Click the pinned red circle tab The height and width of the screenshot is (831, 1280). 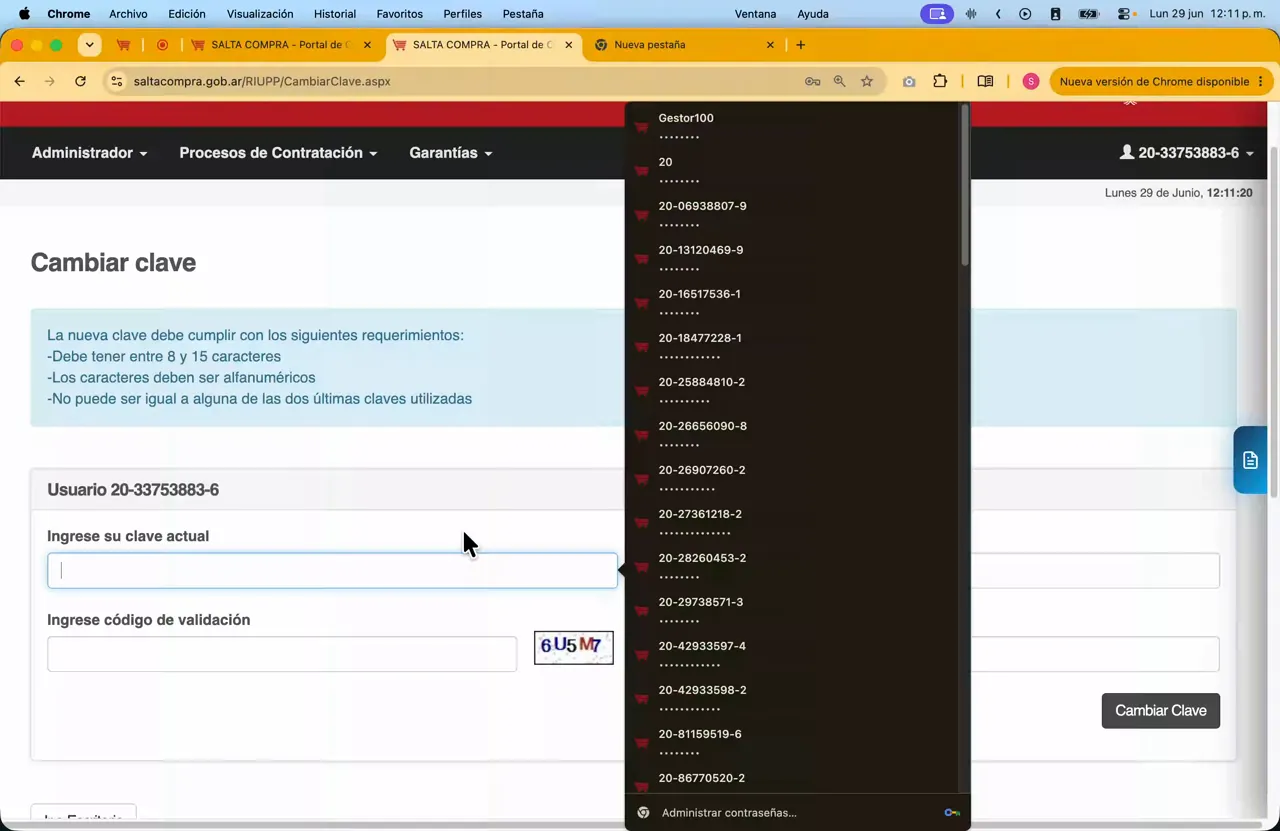pos(162,45)
